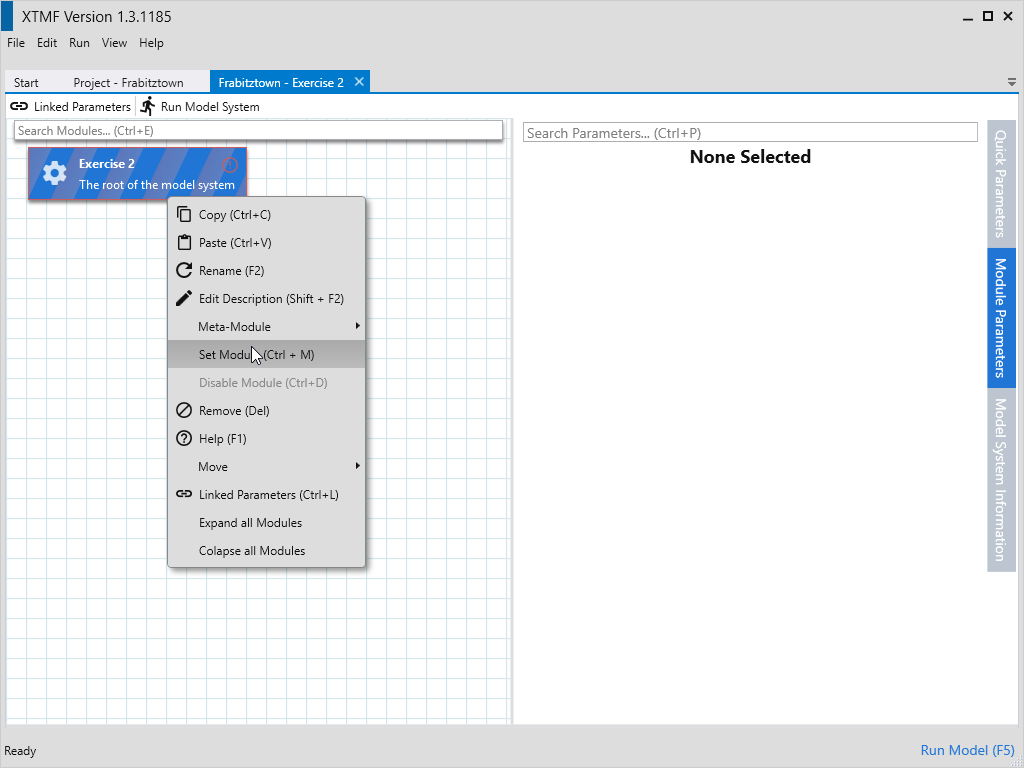The width and height of the screenshot is (1024, 768).
Task: Click the Edit Description pencil icon
Action: pyautogui.click(x=183, y=299)
